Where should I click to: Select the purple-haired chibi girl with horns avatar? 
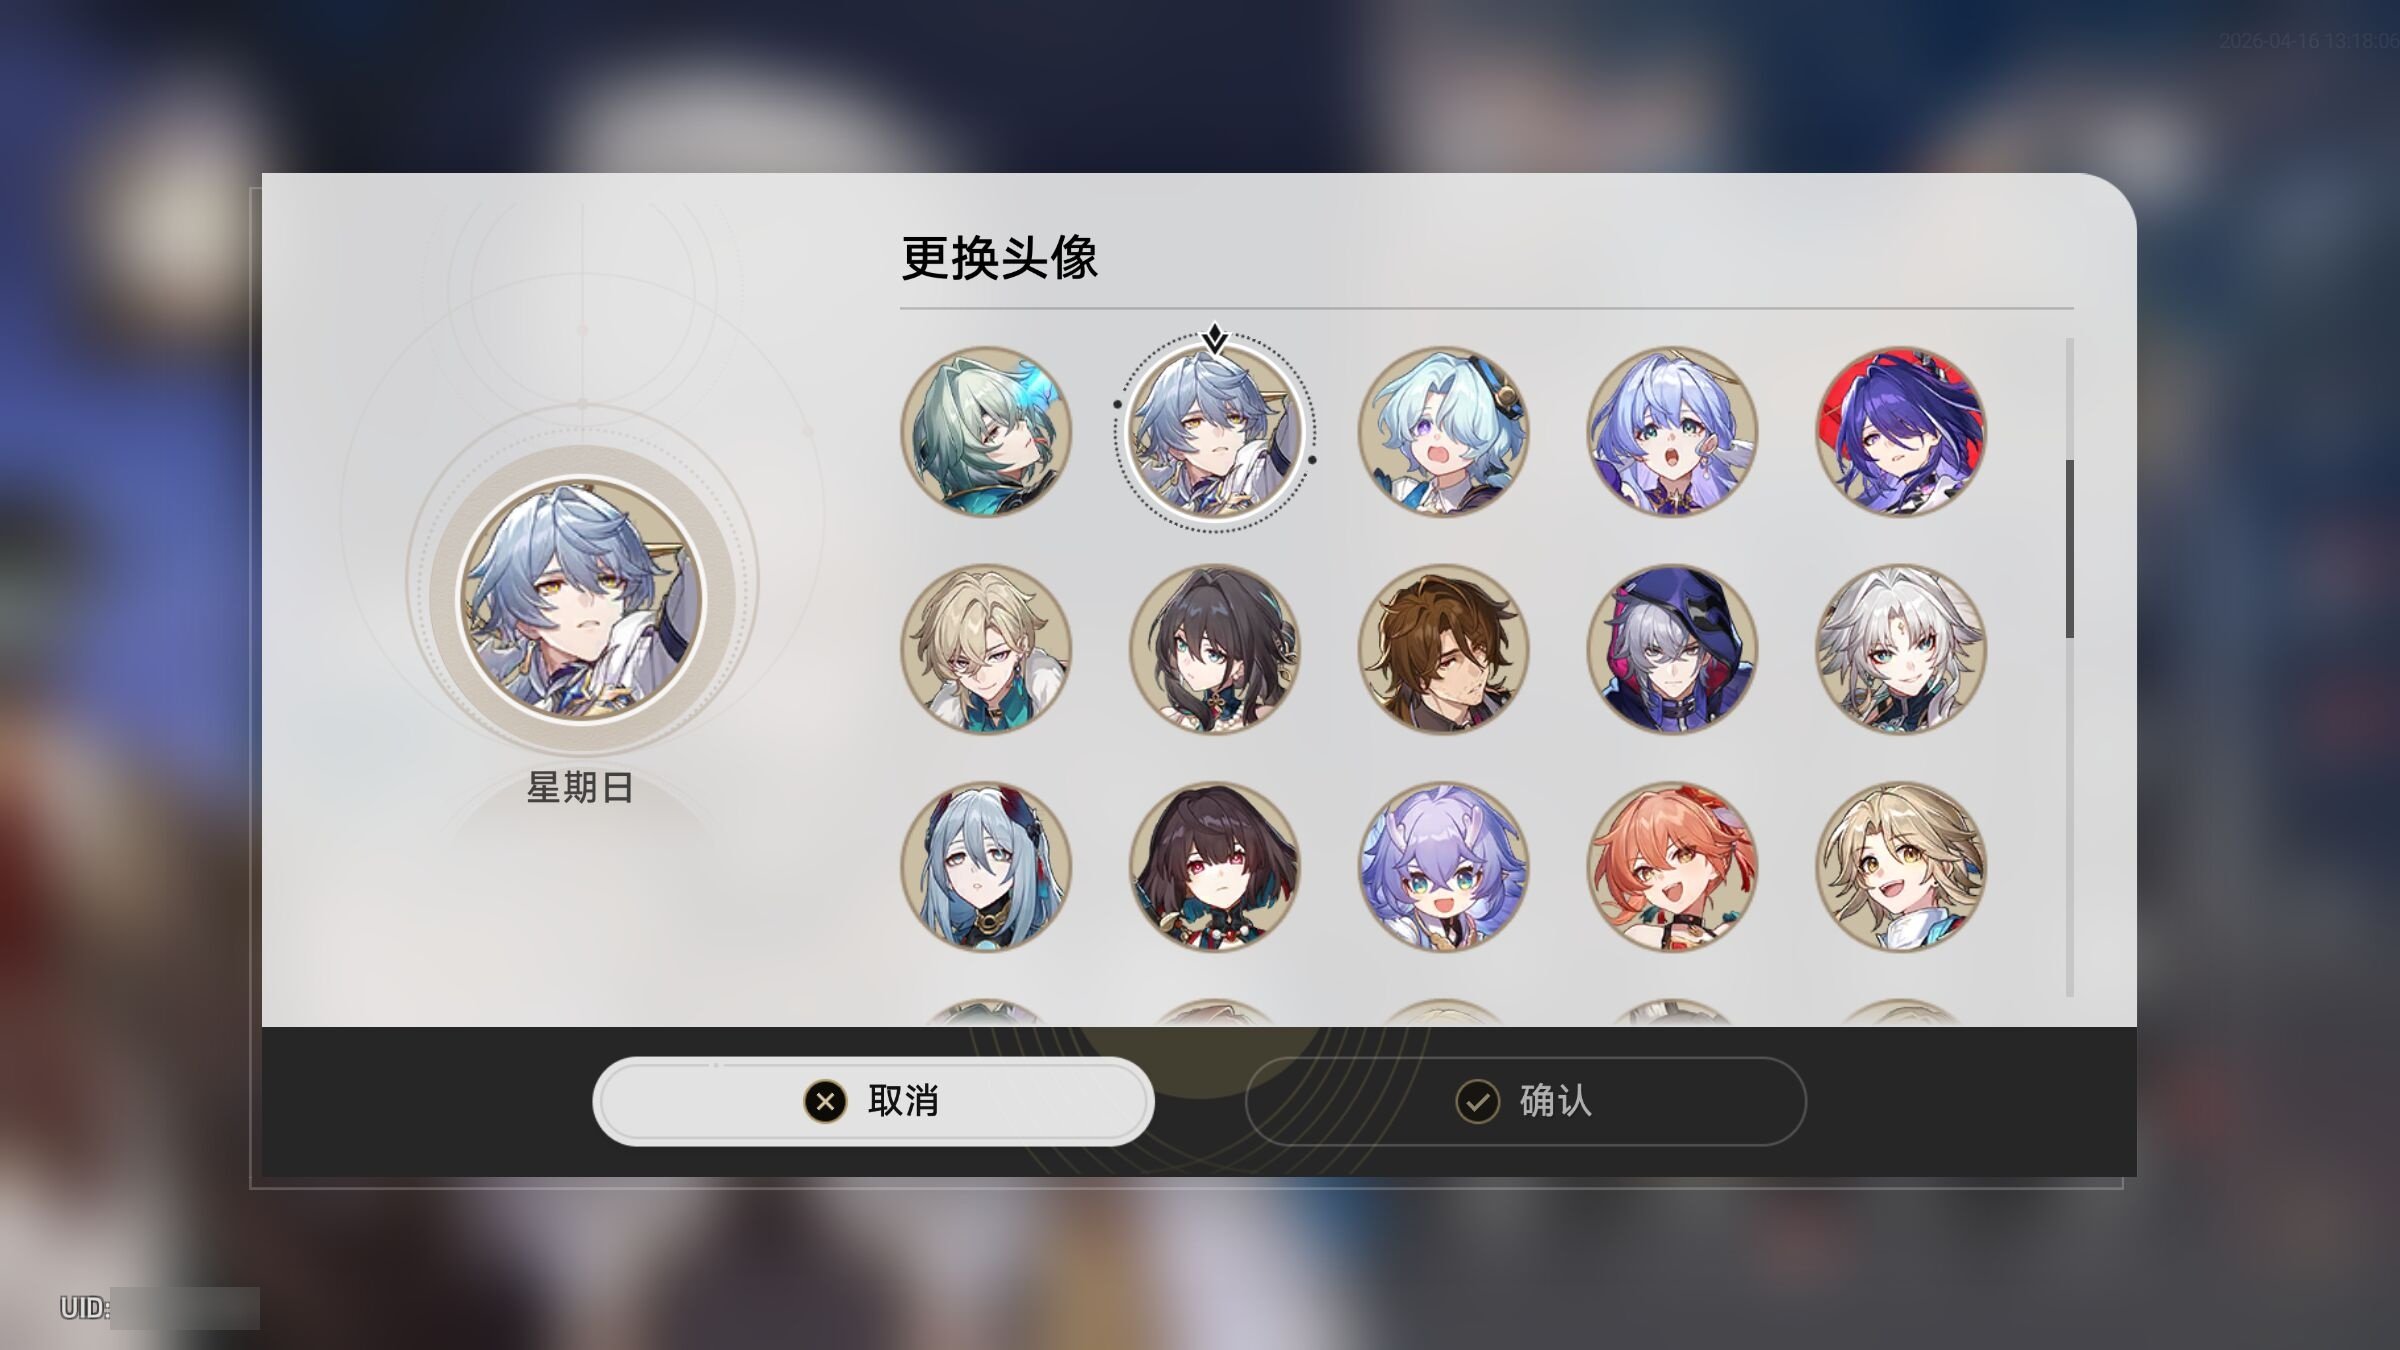[x=1443, y=866]
